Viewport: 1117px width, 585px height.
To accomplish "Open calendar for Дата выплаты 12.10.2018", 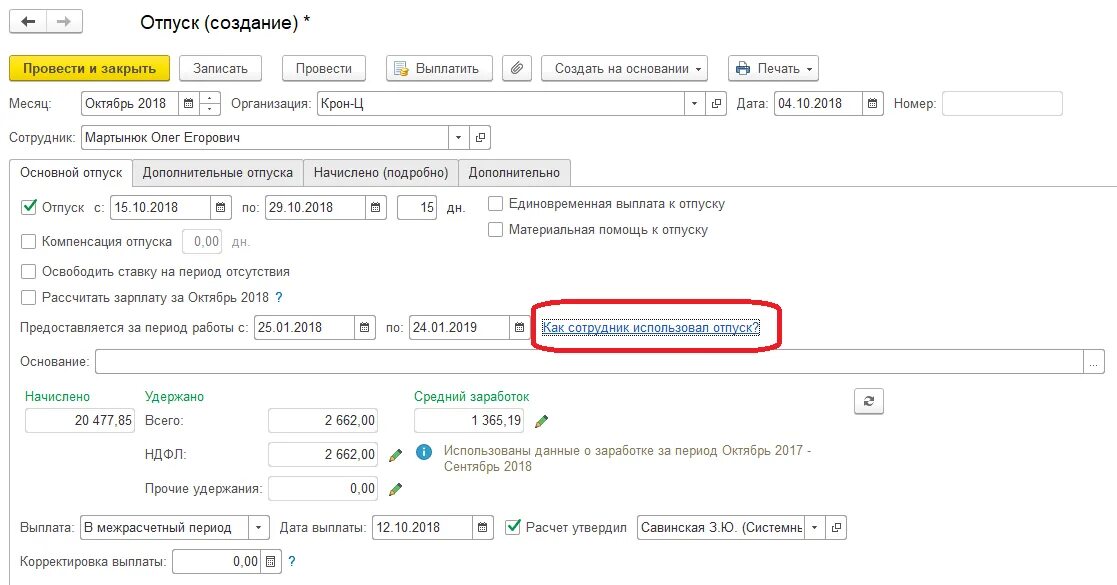I will (x=482, y=527).
